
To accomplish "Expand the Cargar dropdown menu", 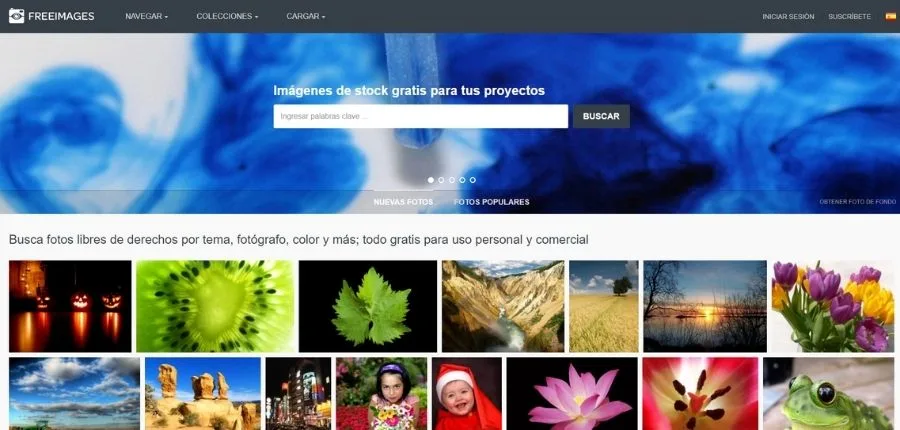I will [305, 17].
